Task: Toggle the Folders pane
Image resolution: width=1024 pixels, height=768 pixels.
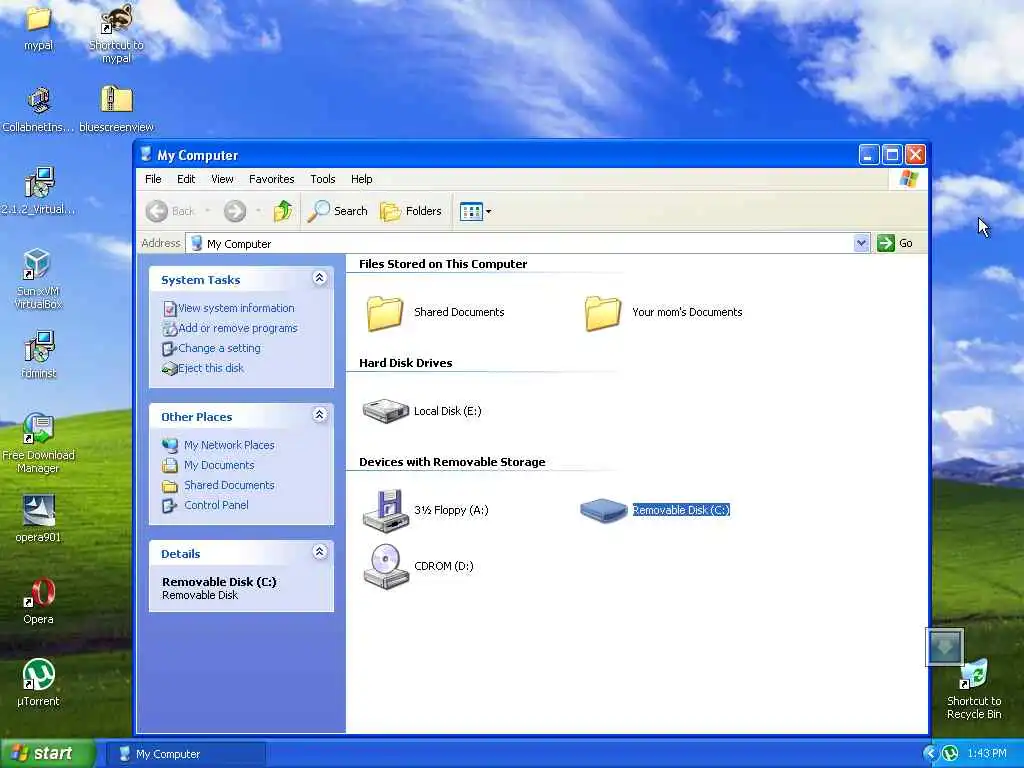Action: coord(411,211)
